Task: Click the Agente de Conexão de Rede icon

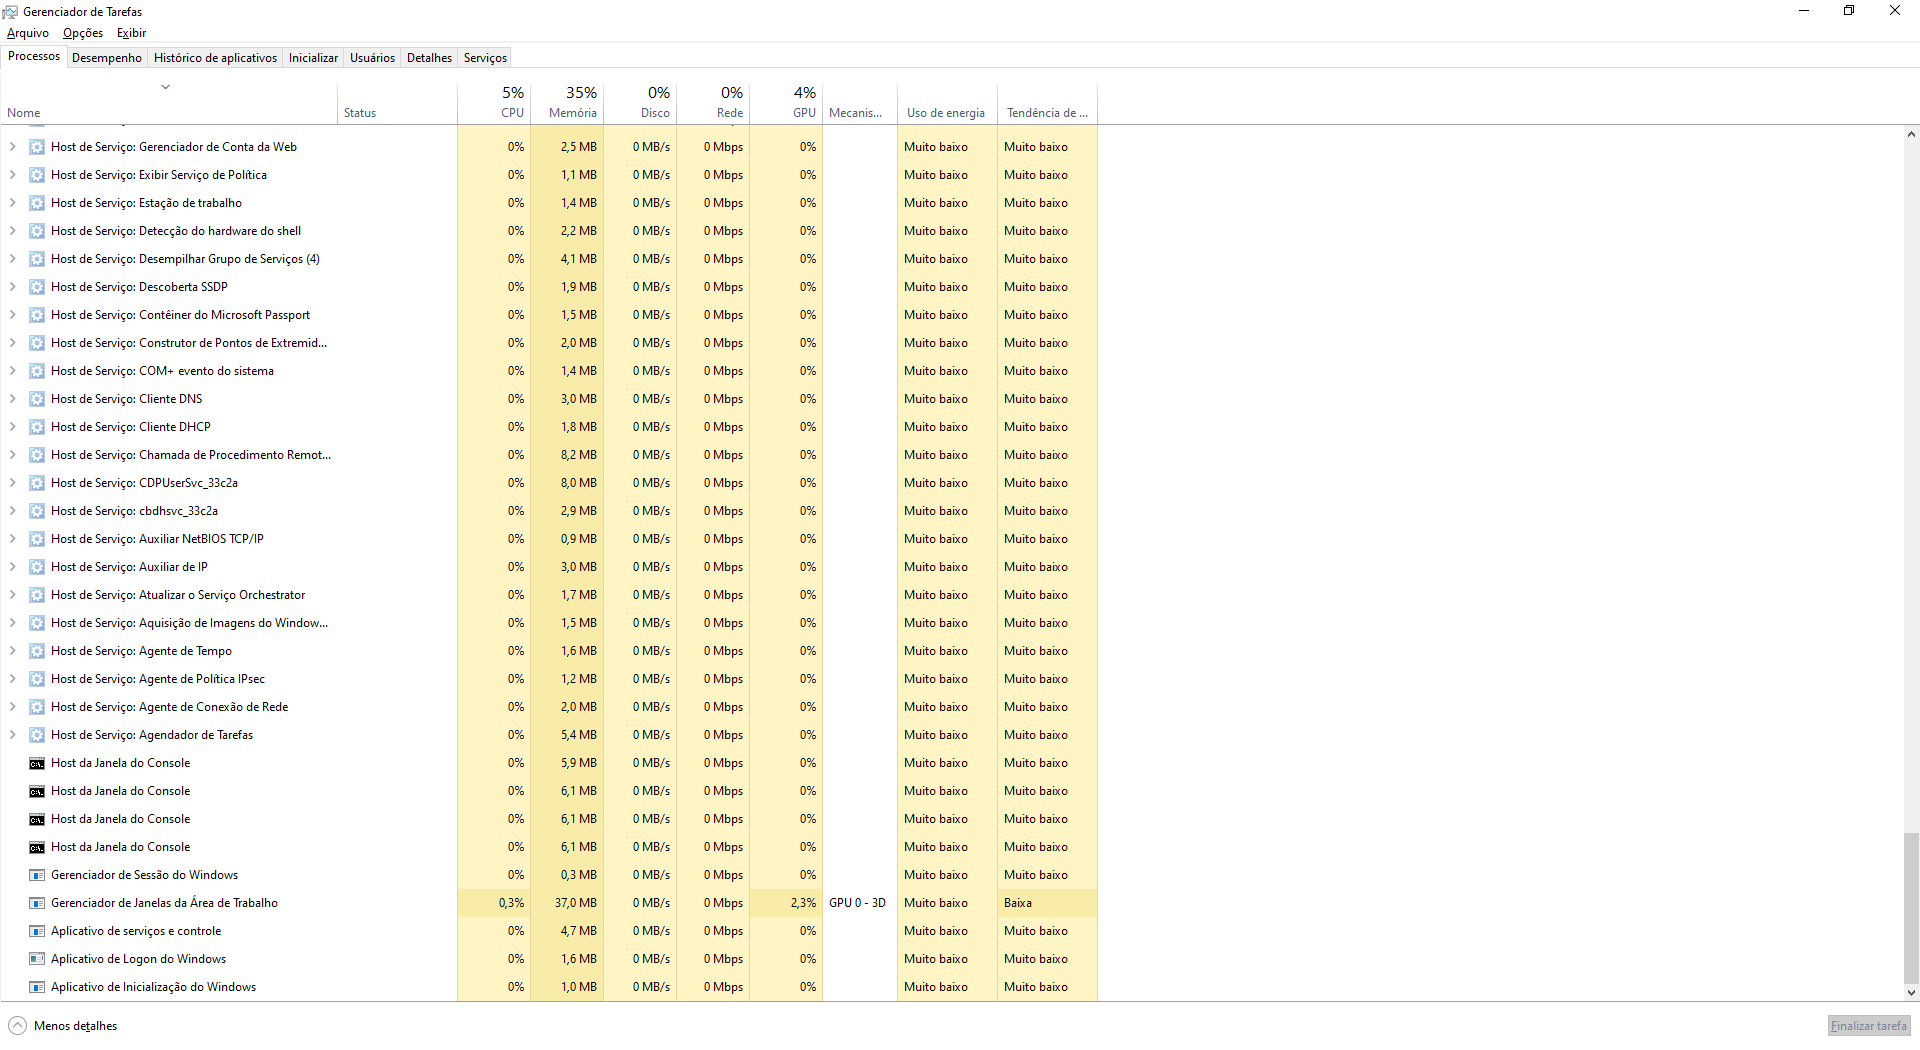Action: click(x=37, y=707)
